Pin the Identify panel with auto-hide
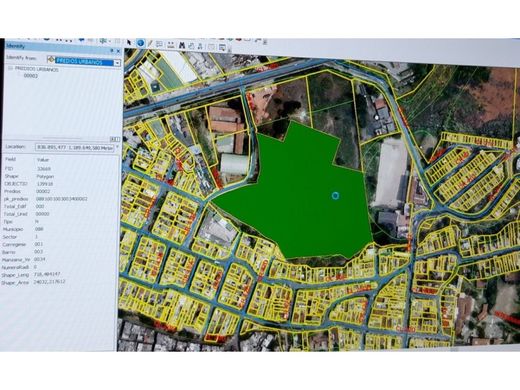The width and height of the screenshot is (520, 390). [x=112, y=51]
